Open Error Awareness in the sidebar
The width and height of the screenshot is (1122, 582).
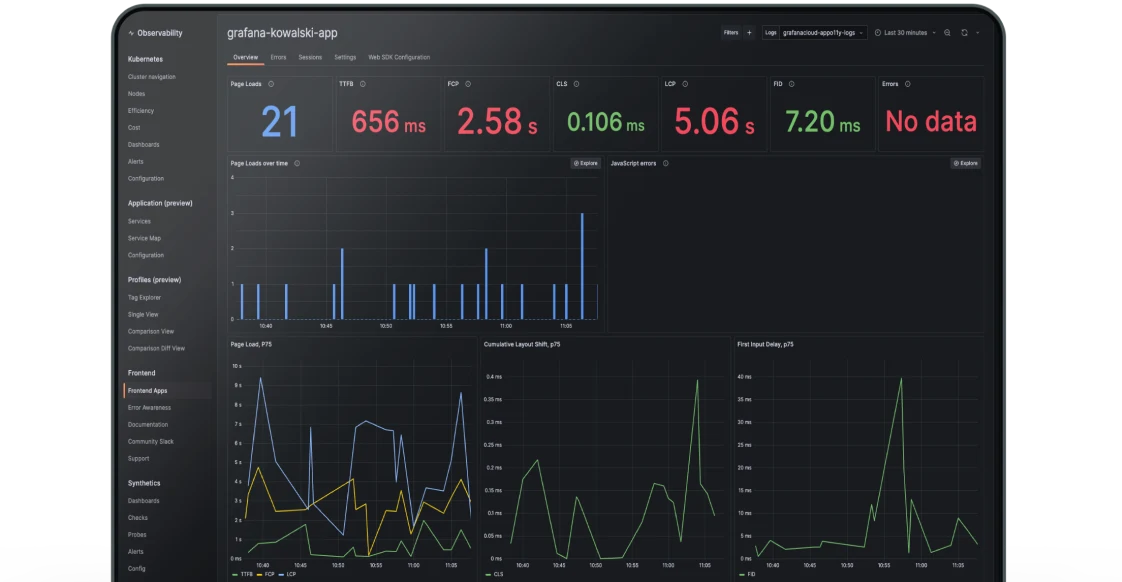tap(150, 408)
